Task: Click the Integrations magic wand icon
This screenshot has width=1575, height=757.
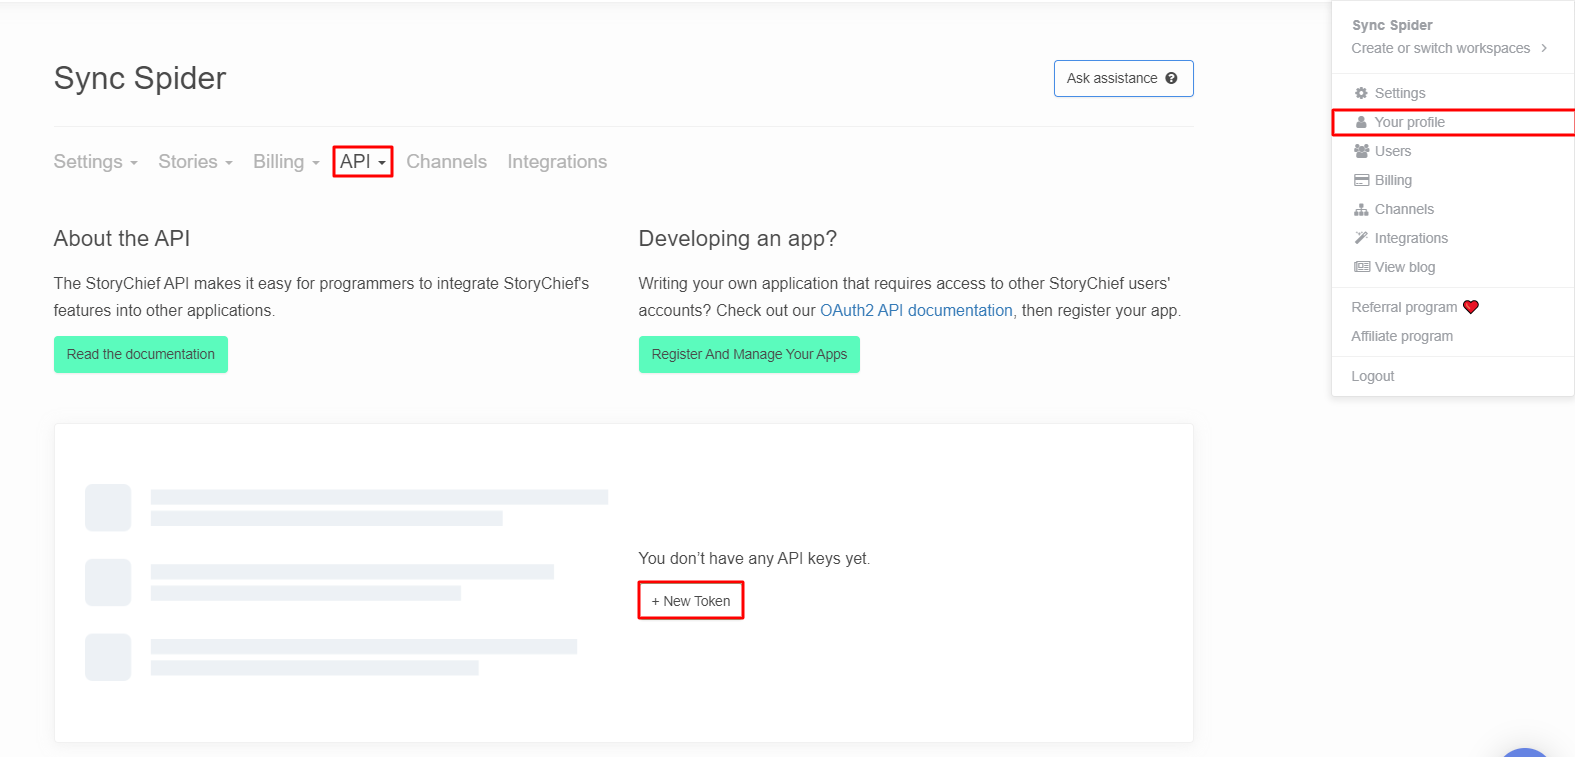Action: tap(1361, 238)
